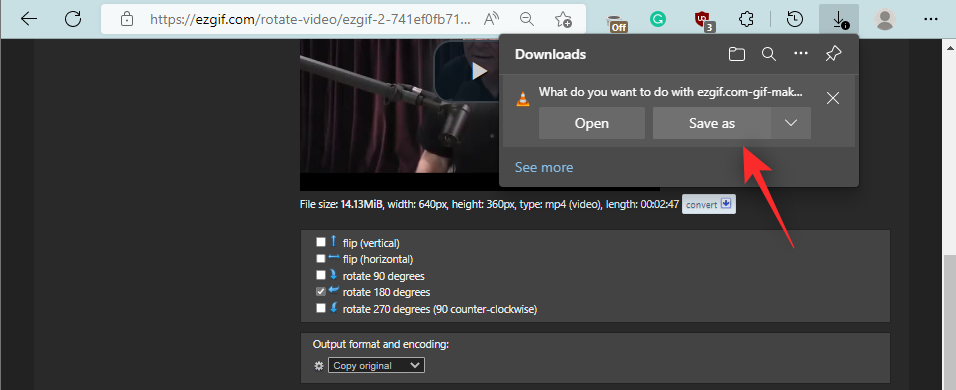The width and height of the screenshot is (956, 390).
Task: Click the file size info text
Action: point(489,205)
